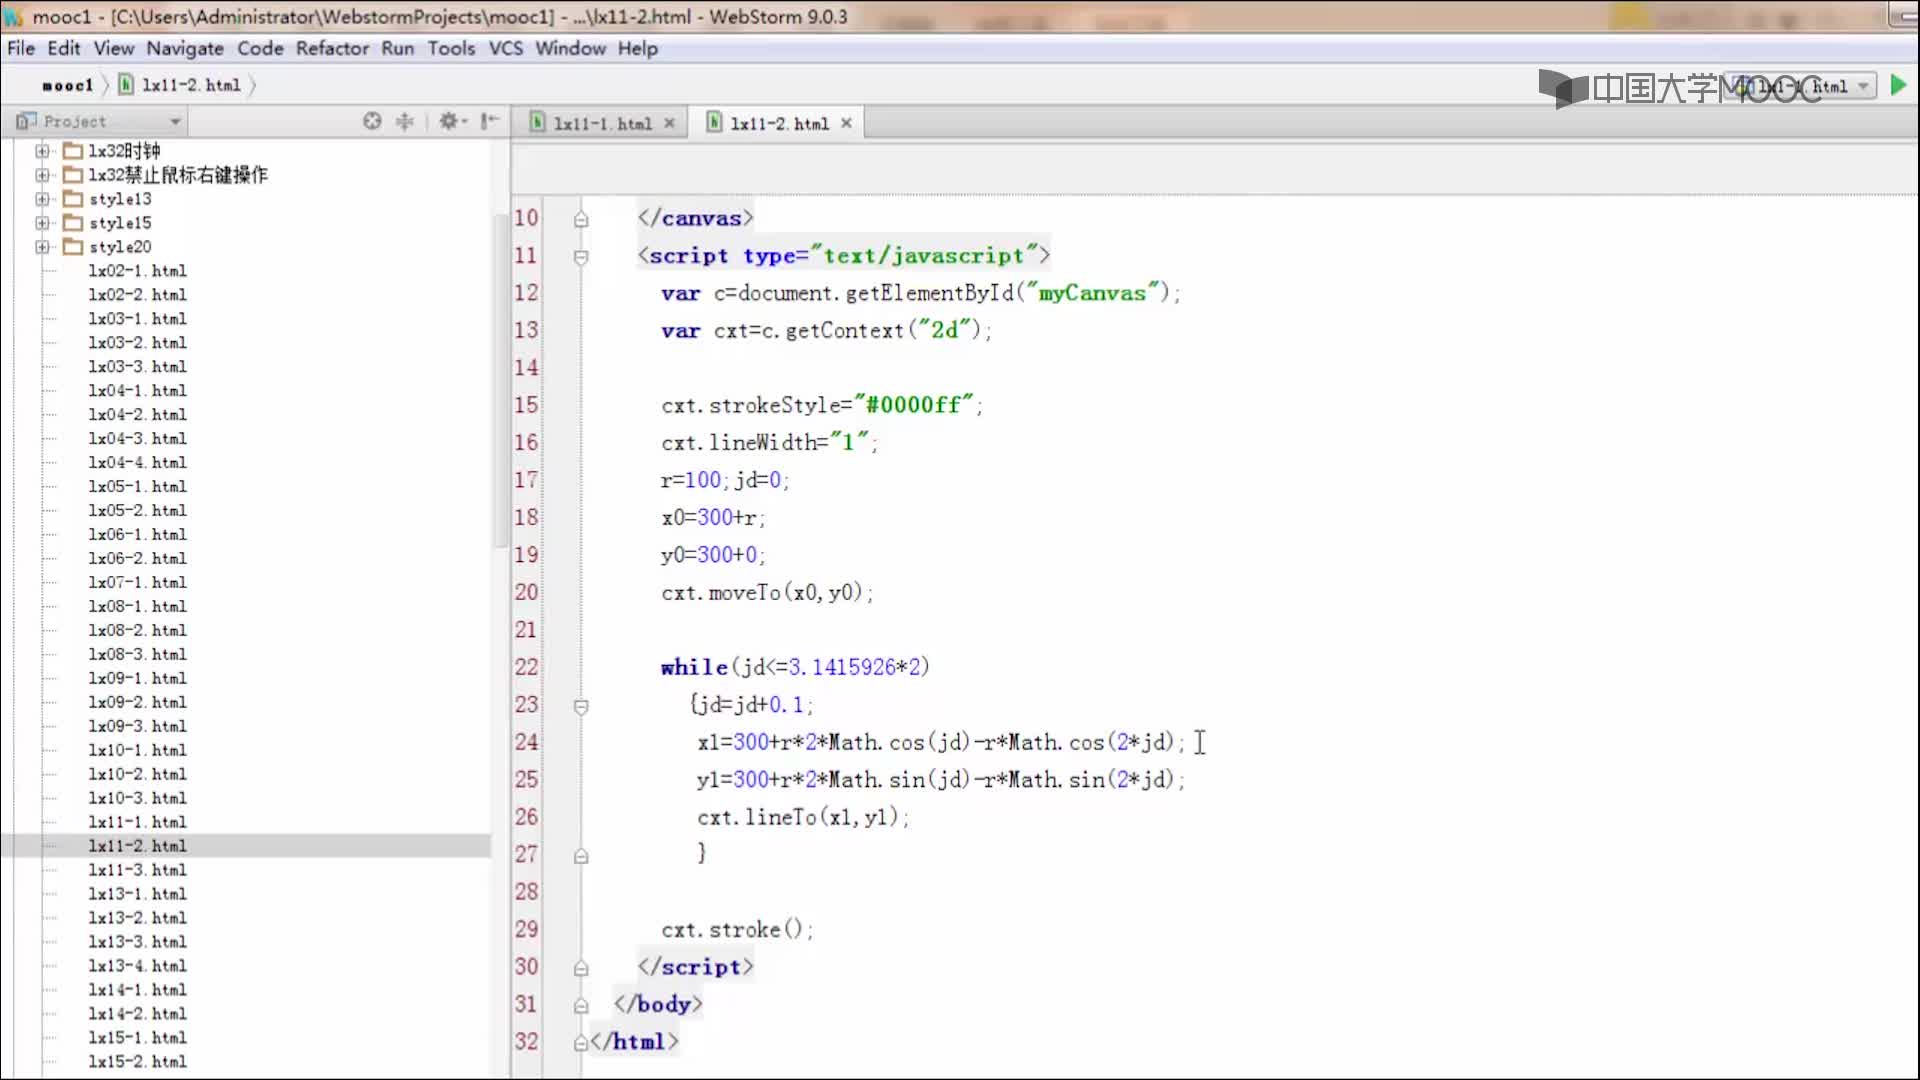Select lx08-3.html in project tree
Image resolution: width=1920 pixels, height=1080 pixels.
click(137, 654)
